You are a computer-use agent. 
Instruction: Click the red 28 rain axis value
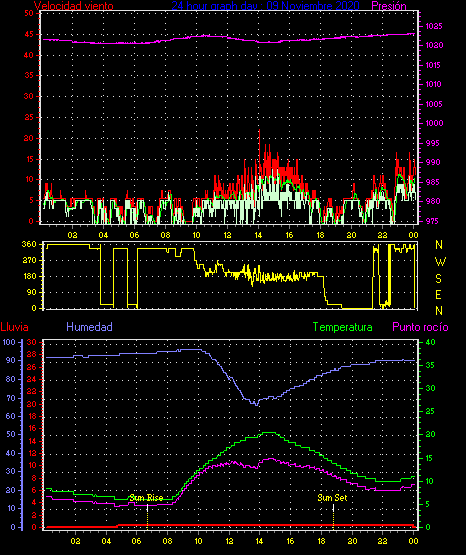[x=31, y=354]
